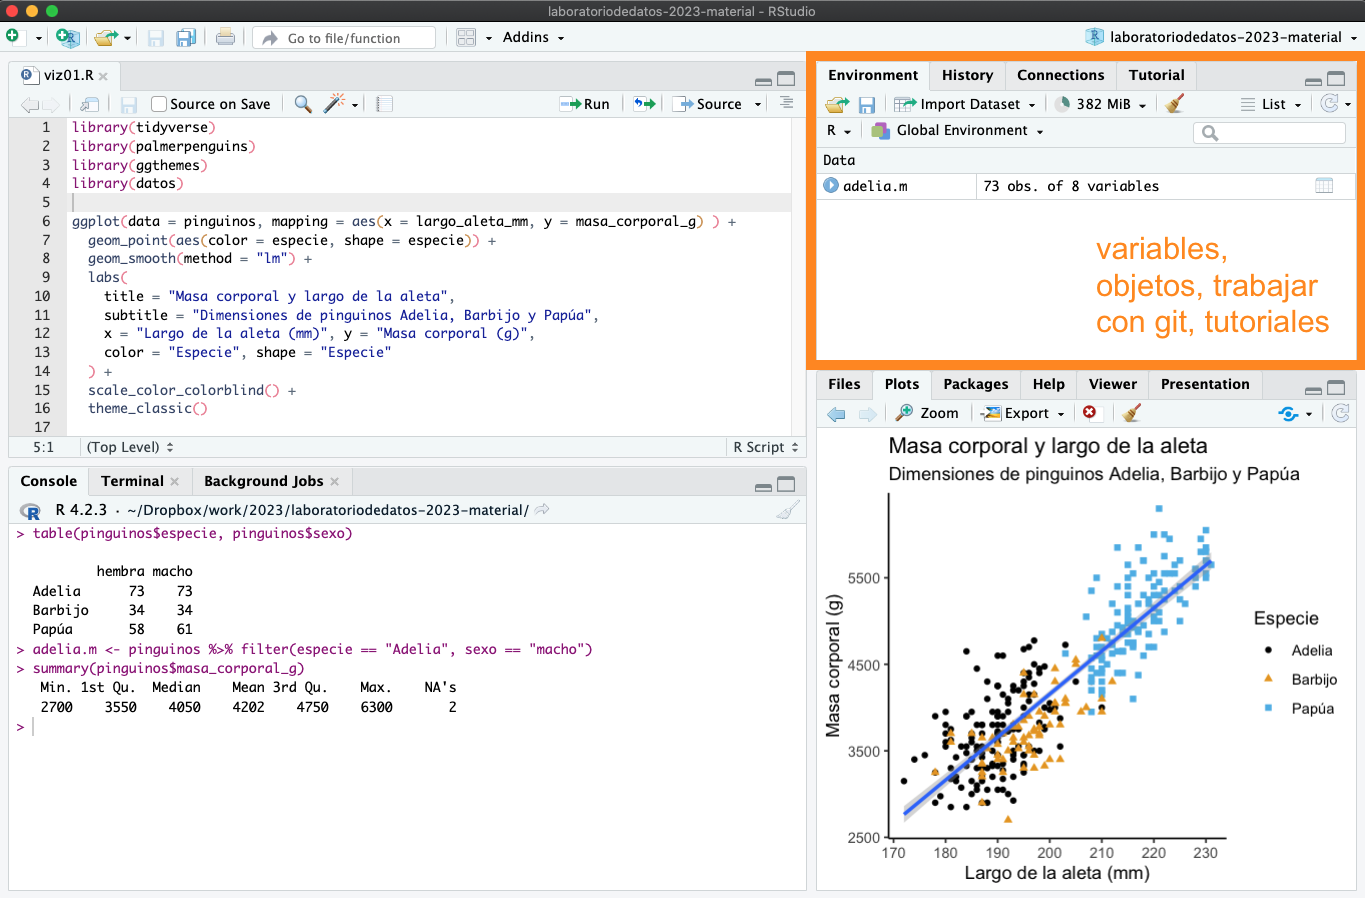Clear environment objects with broom icon
Viewport: 1365px width, 898px height.
(1175, 103)
